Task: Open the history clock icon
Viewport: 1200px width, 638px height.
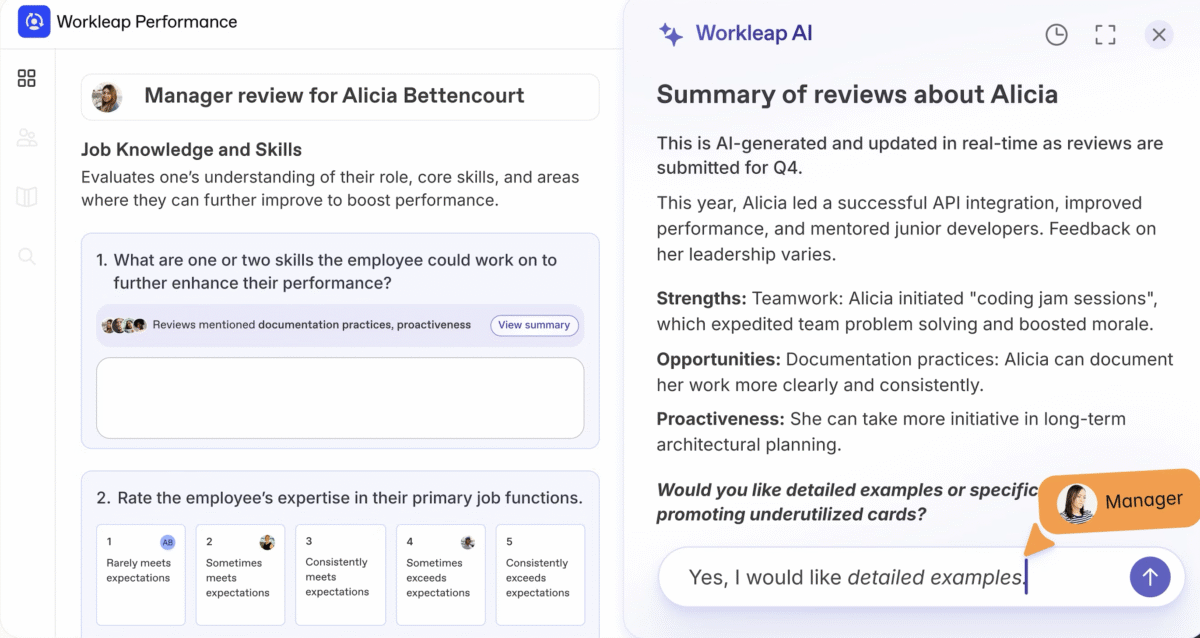Action: pos(1056,35)
